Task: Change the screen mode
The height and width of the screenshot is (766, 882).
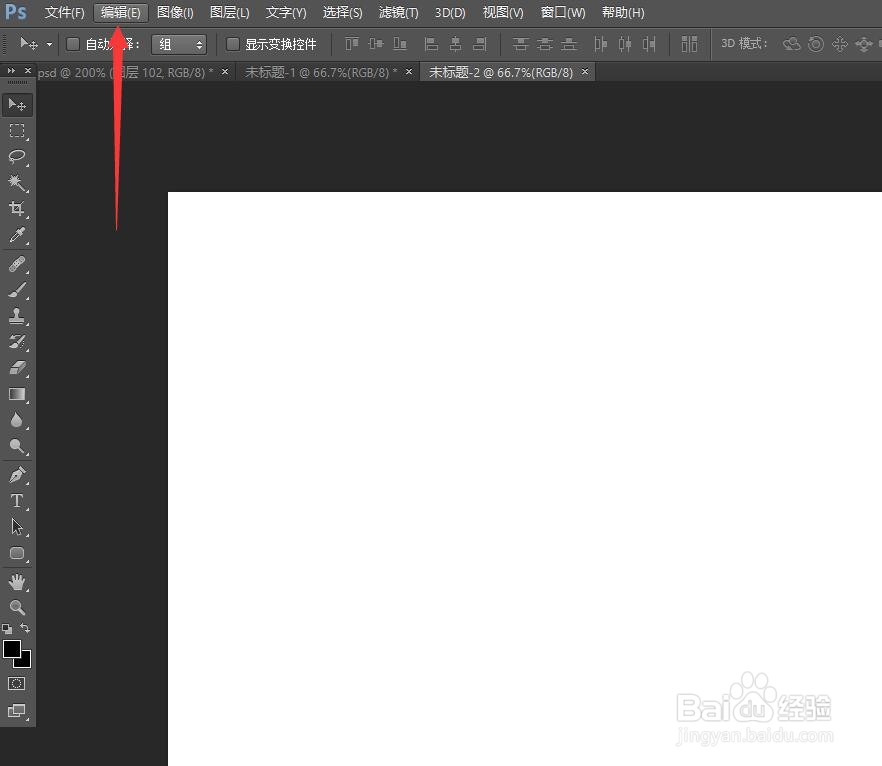Action: click(17, 711)
